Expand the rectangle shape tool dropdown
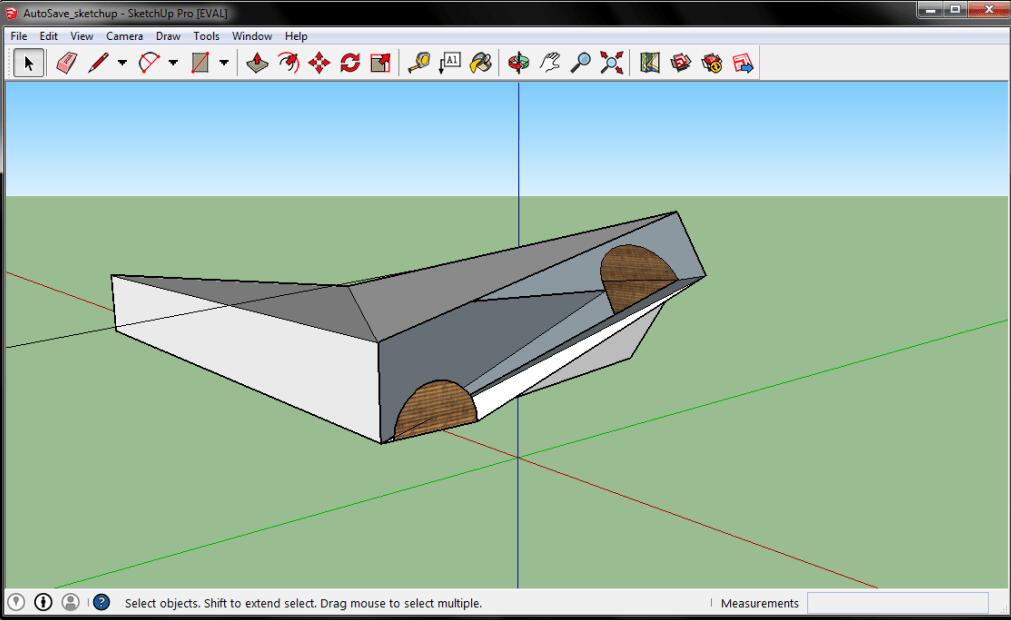This screenshot has height=620, width=1011. (223, 63)
